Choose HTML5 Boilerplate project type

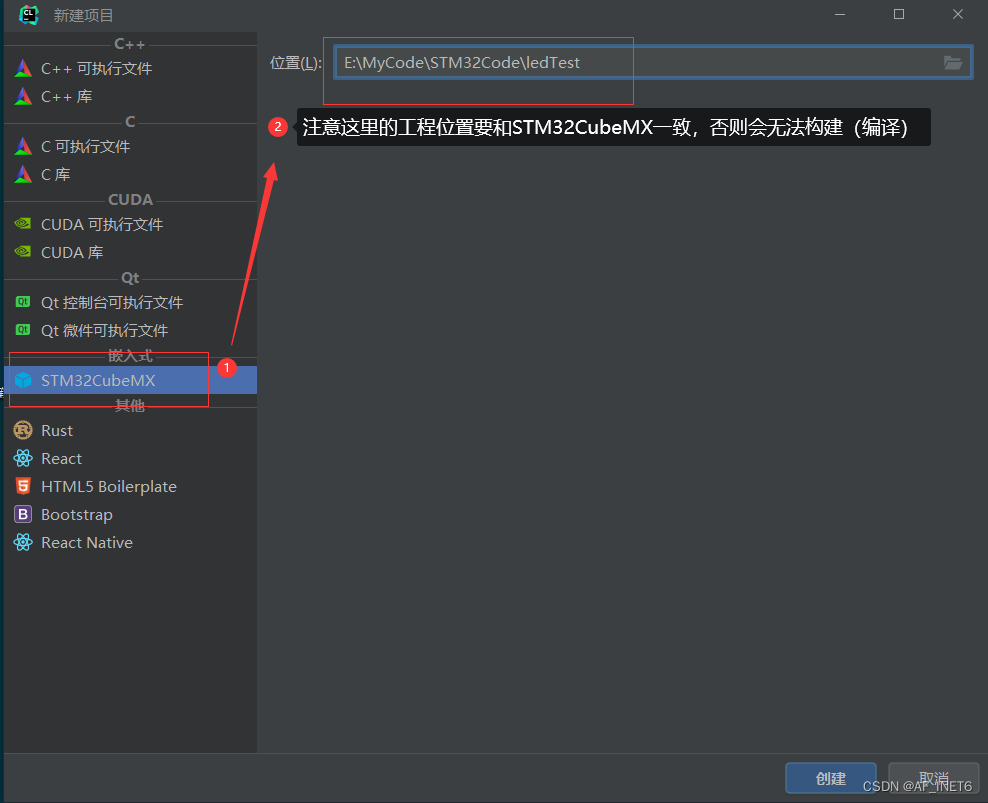click(x=130, y=487)
